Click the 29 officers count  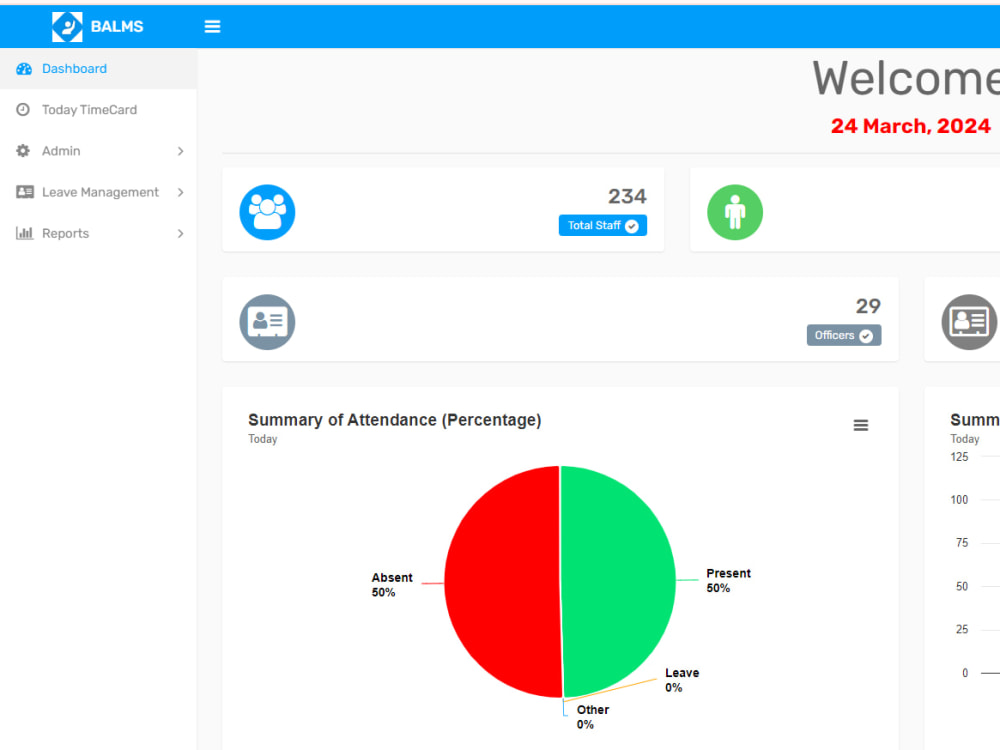click(868, 306)
